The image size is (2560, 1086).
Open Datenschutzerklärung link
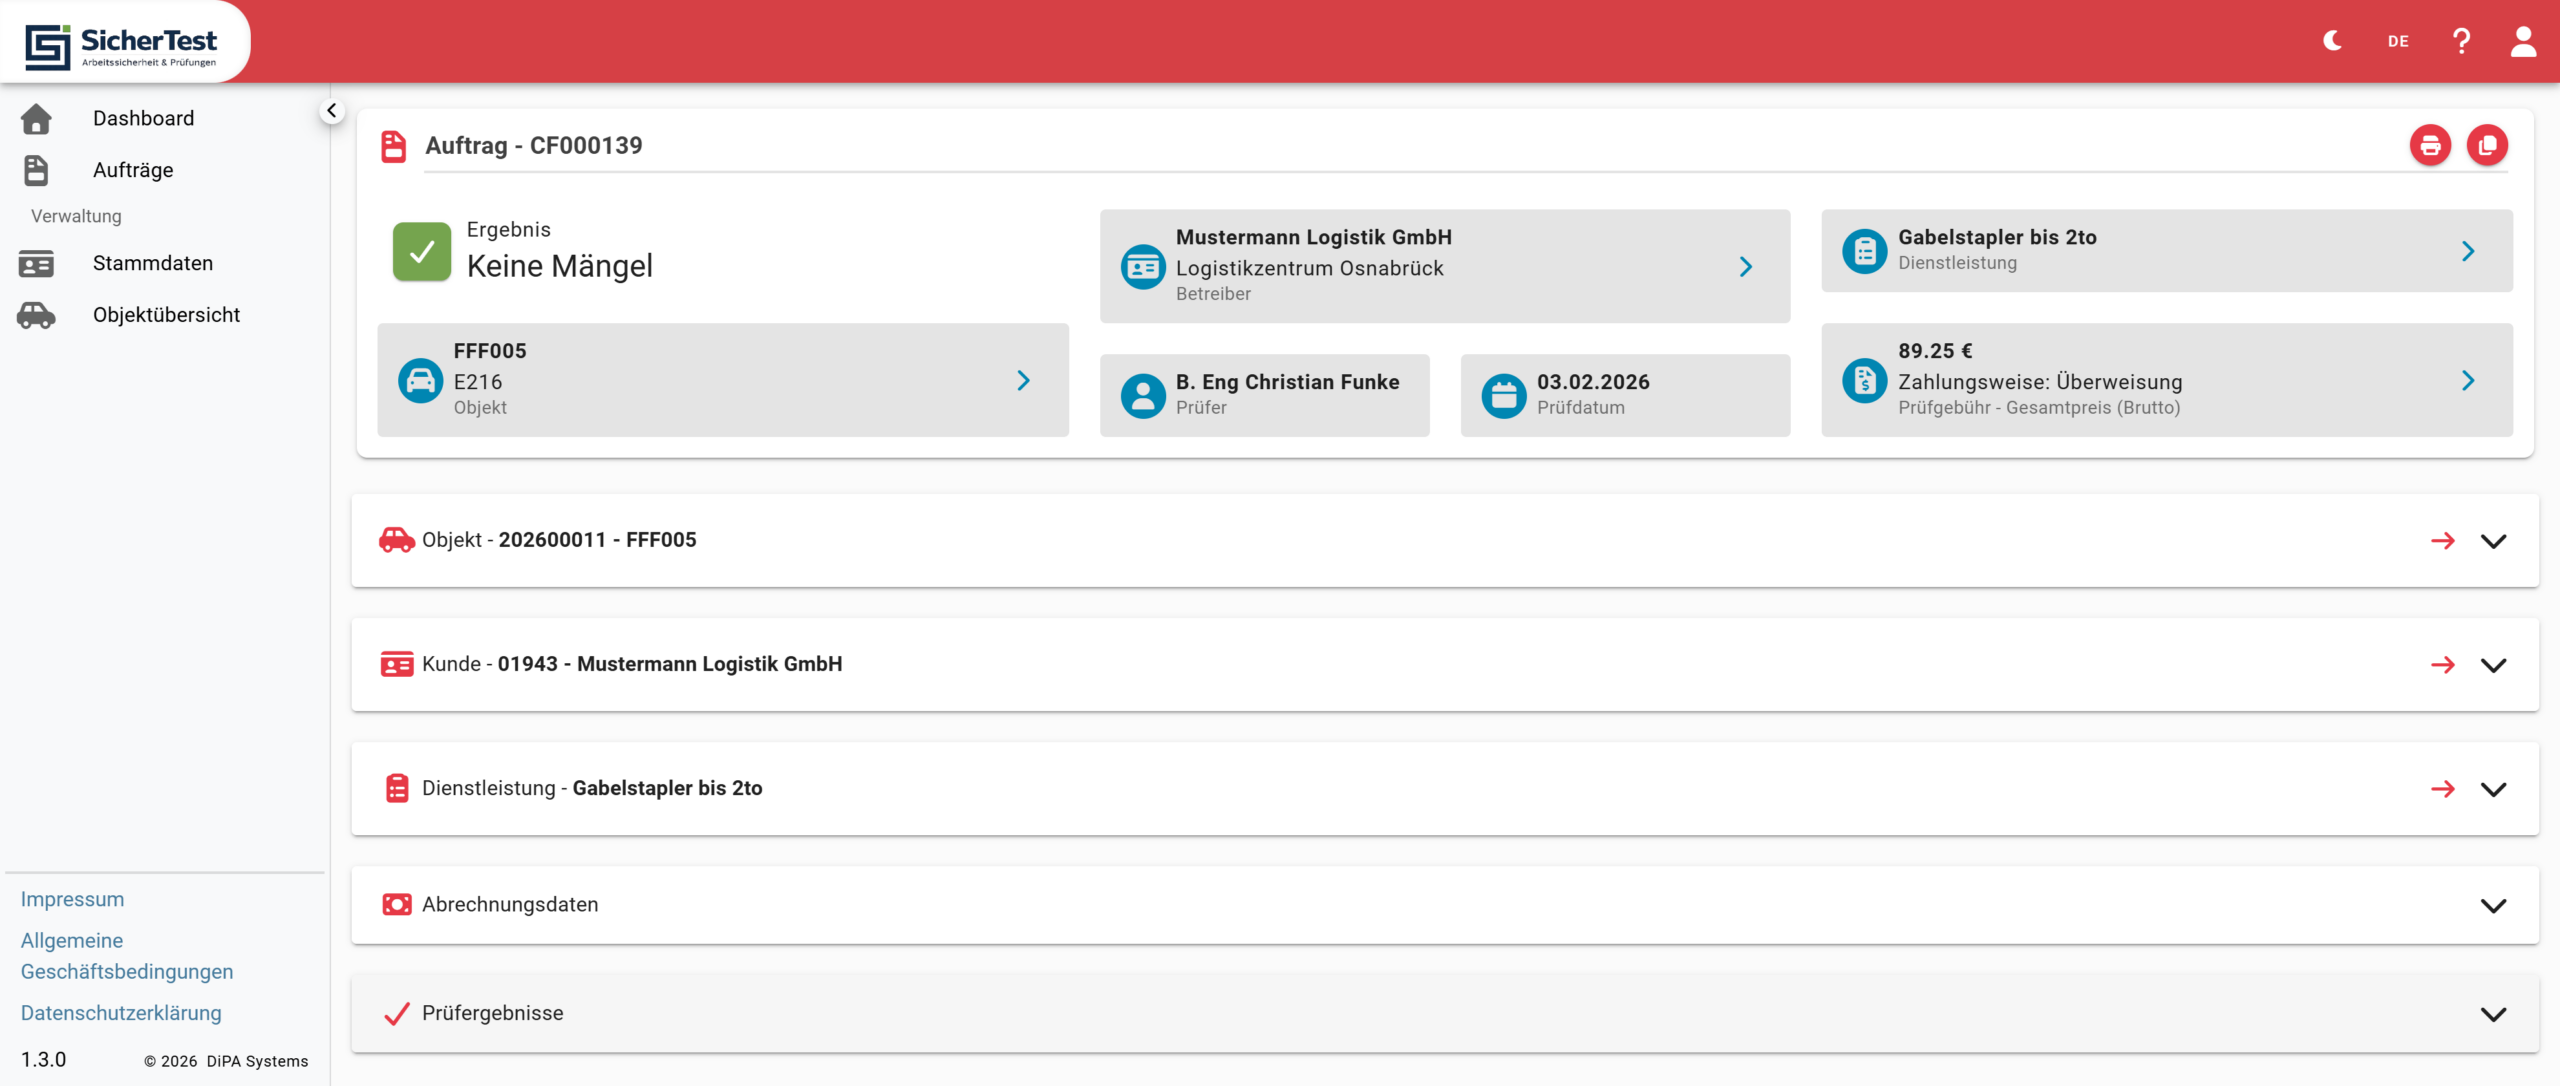click(x=121, y=1013)
